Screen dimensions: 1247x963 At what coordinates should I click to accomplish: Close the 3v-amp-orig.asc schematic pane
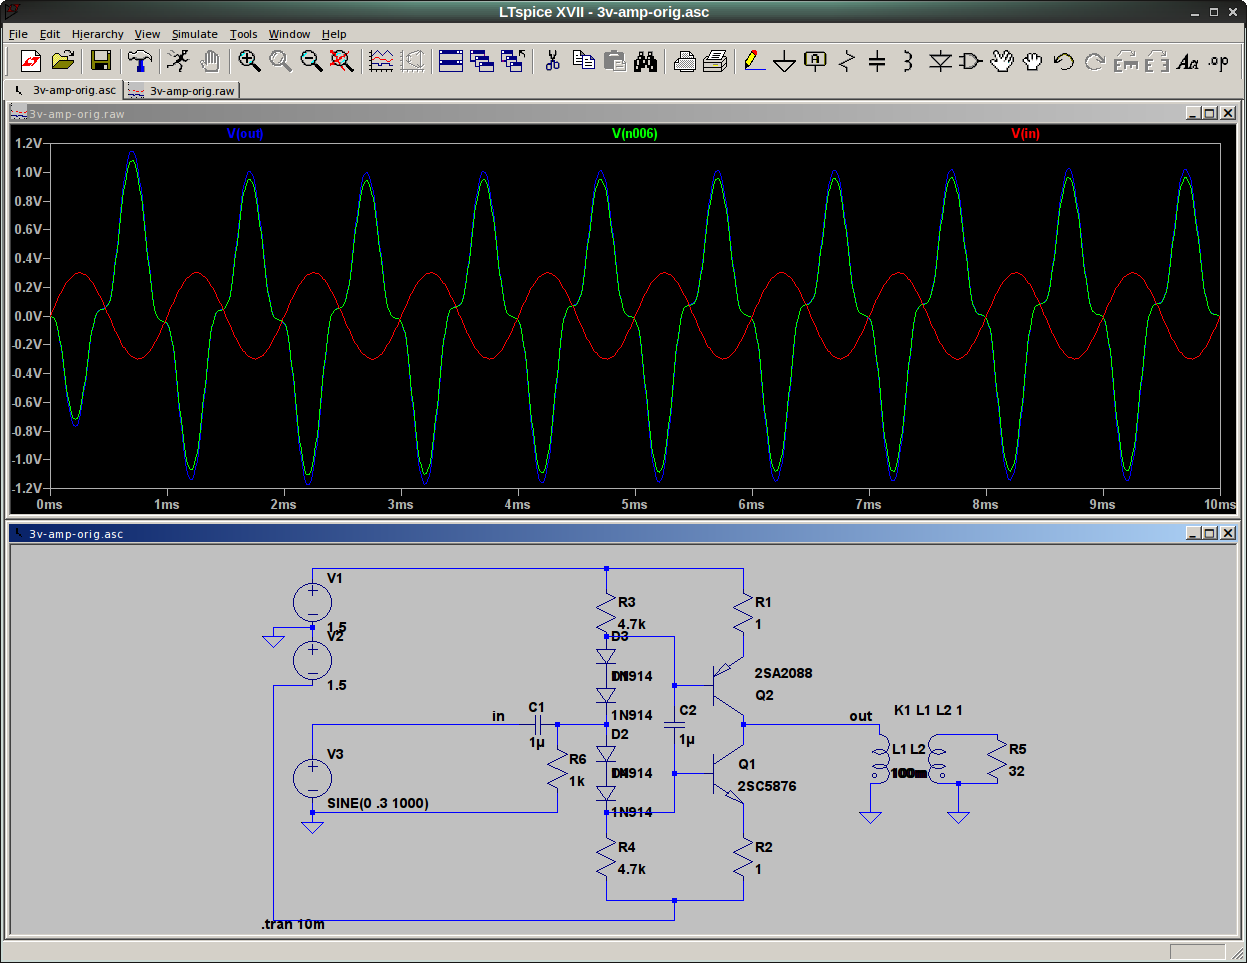(1228, 533)
